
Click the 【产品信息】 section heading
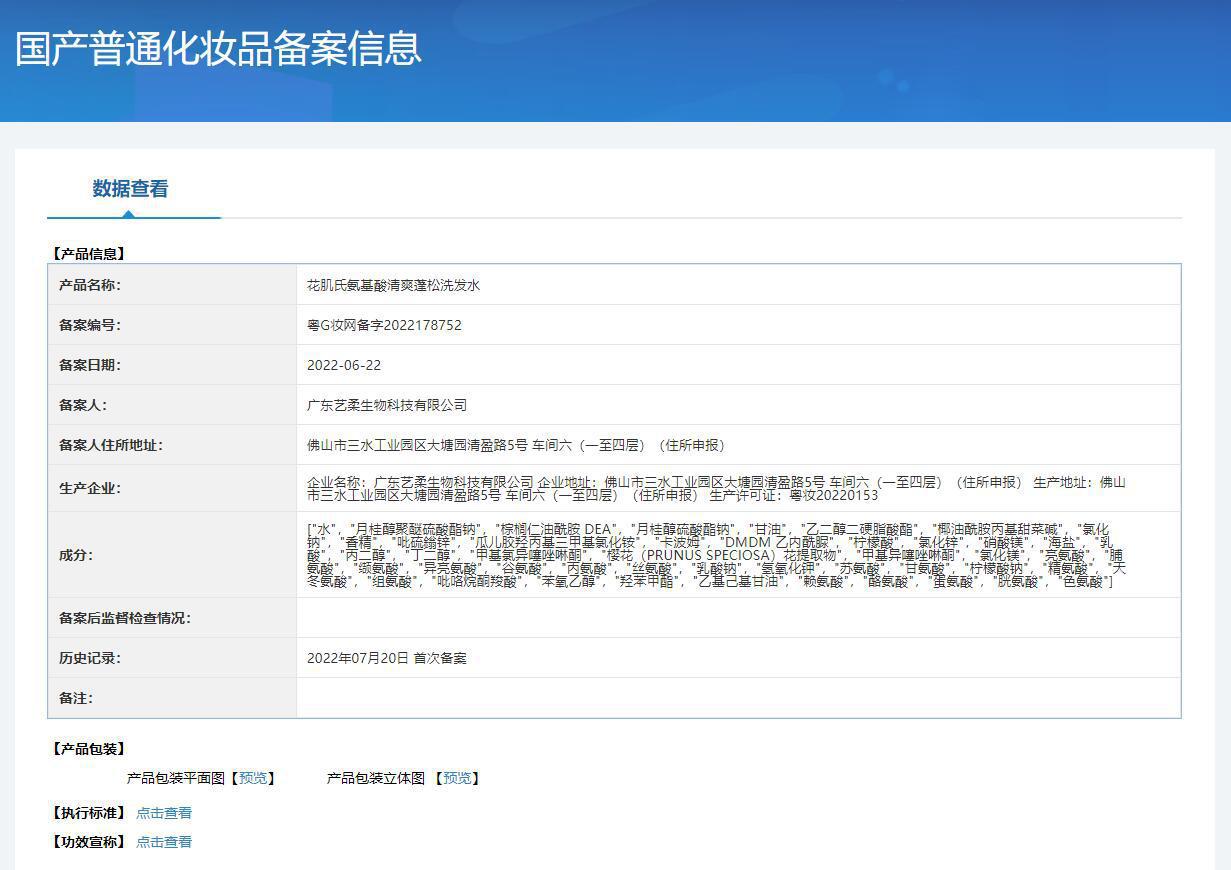[89, 254]
